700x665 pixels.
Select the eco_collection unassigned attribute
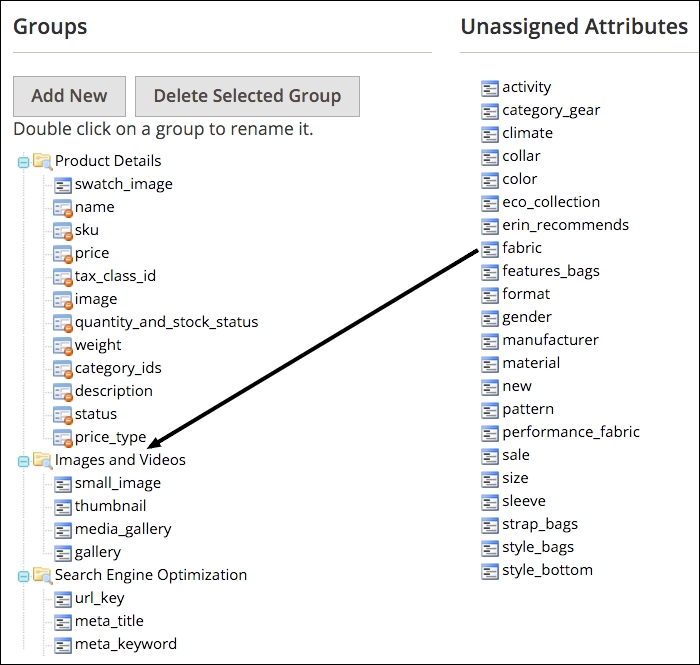[x=551, y=202]
